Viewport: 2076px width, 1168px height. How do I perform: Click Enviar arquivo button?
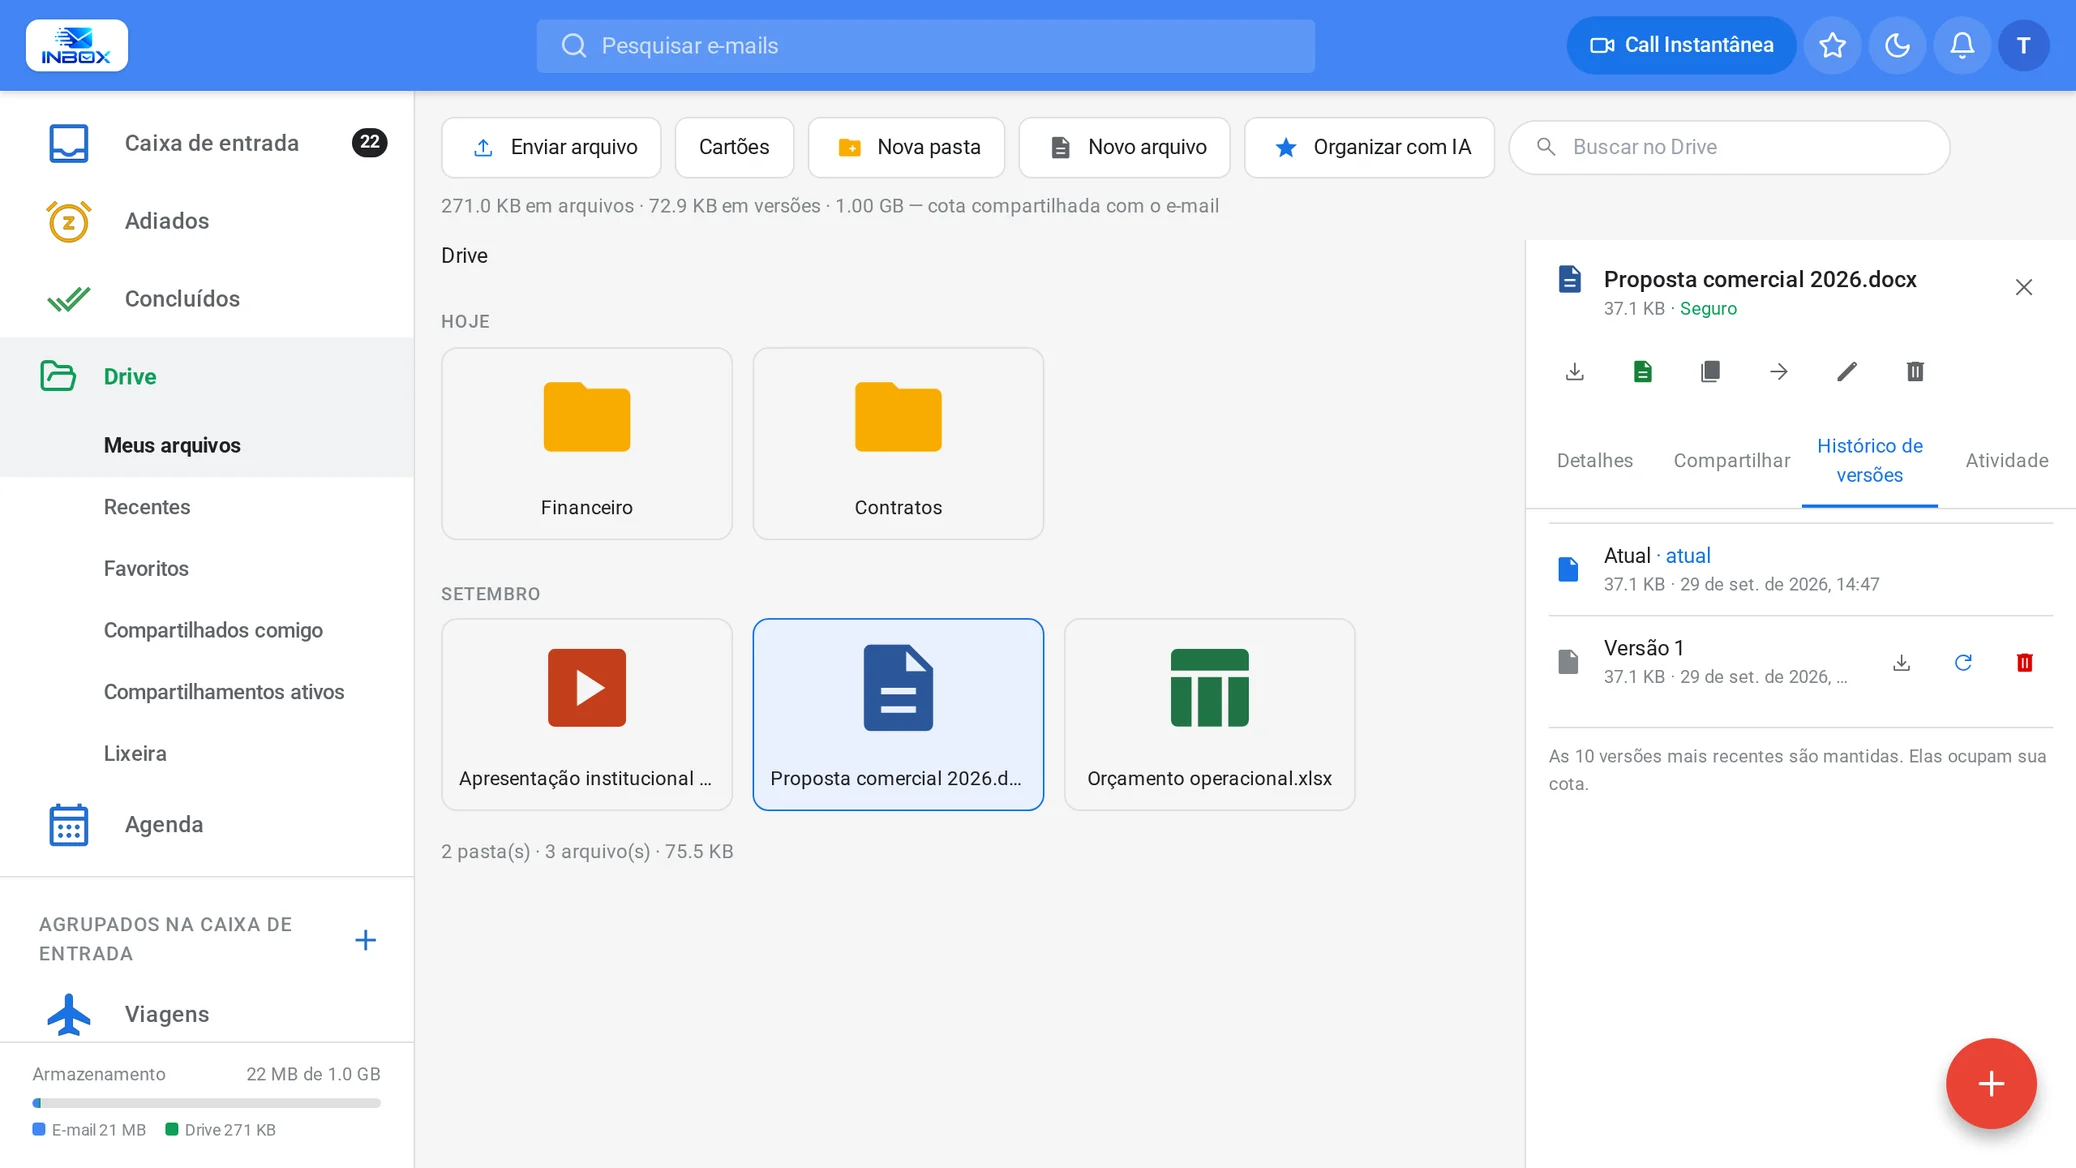(551, 147)
